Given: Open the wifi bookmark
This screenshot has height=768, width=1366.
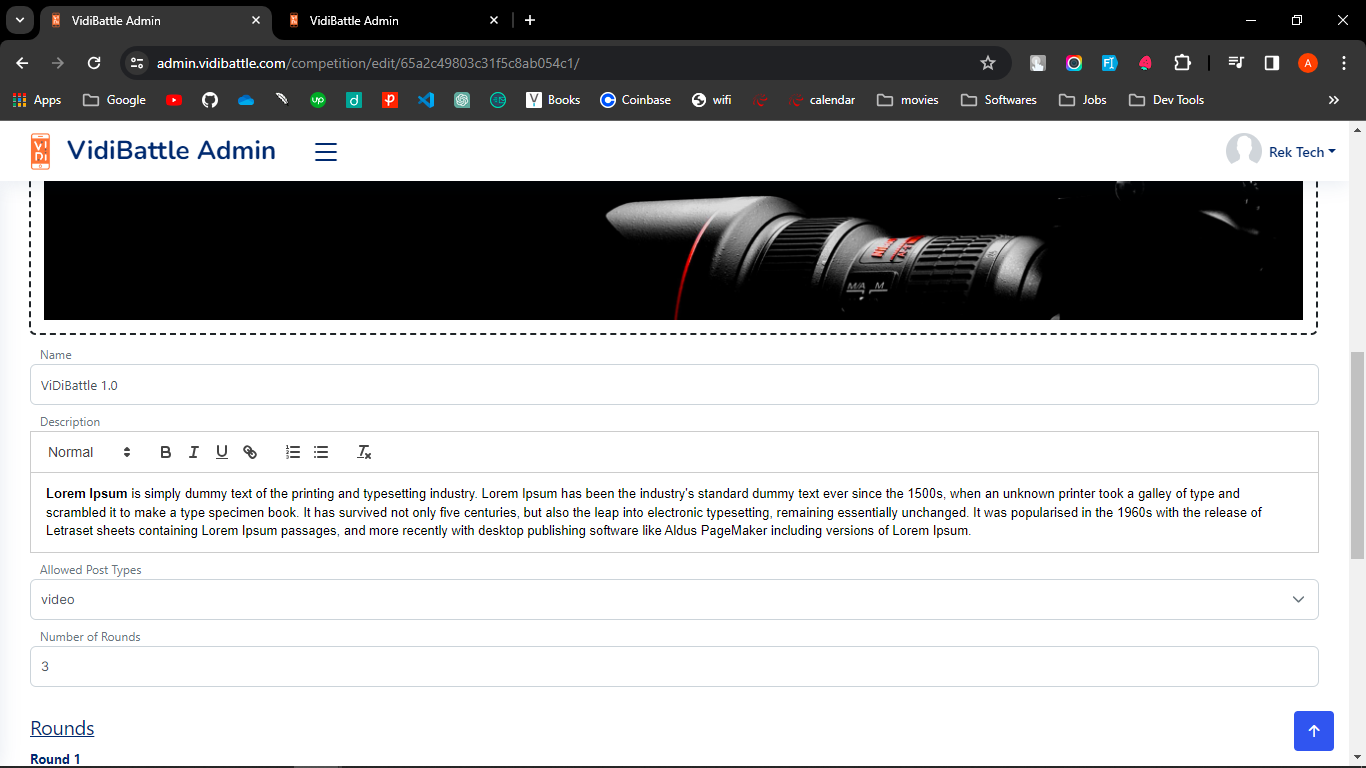Looking at the screenshot, I should coord(711,100).
